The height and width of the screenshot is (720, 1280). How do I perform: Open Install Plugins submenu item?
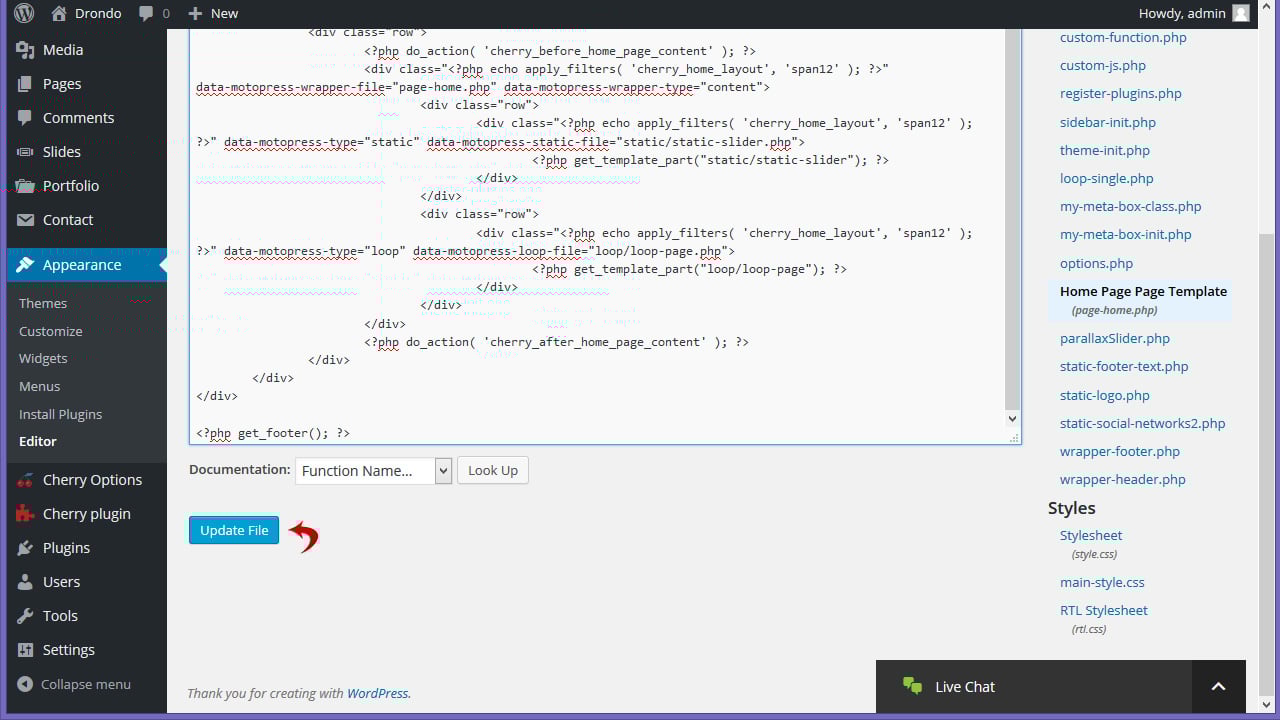coord(60,414)
